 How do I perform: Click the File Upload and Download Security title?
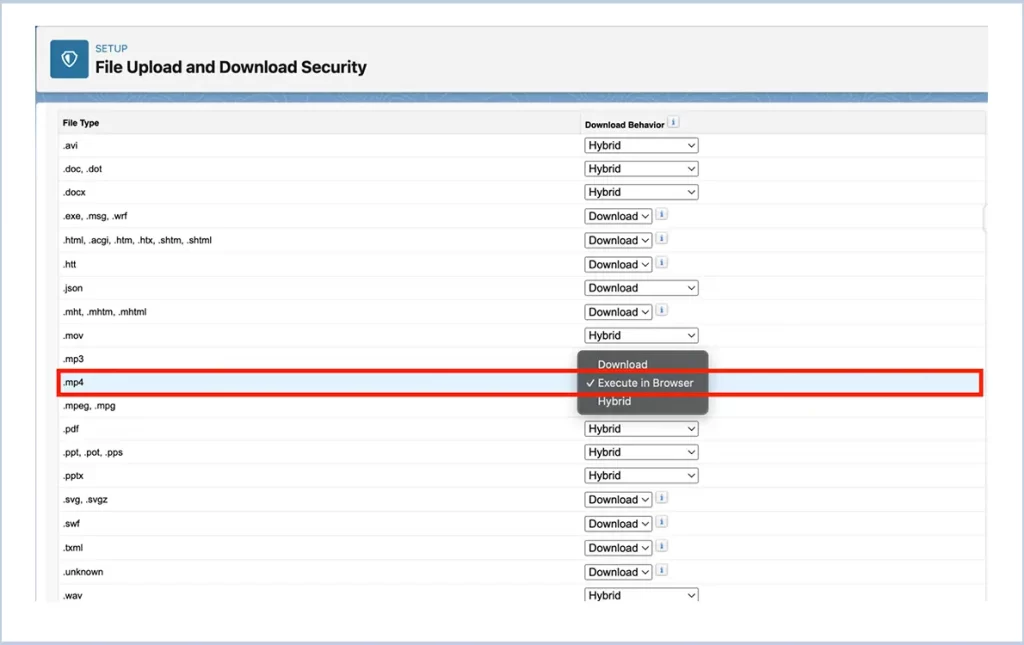(231, 67)
